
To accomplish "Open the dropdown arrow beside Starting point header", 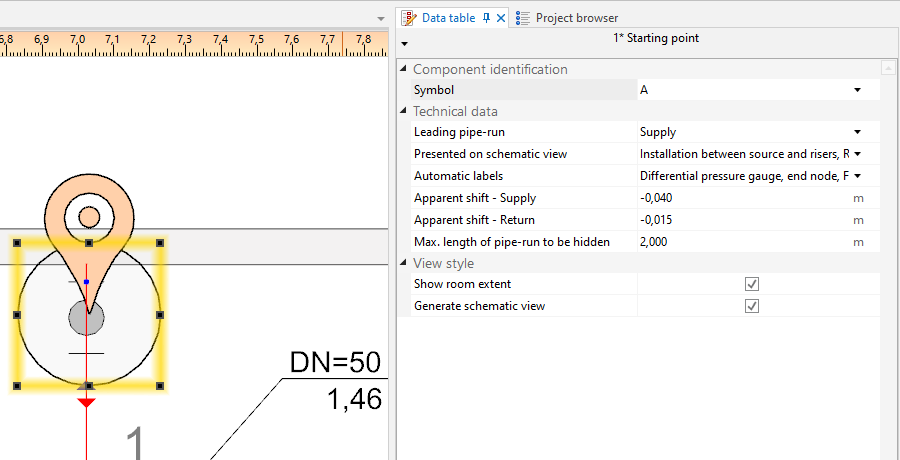I will pos(404,44).
